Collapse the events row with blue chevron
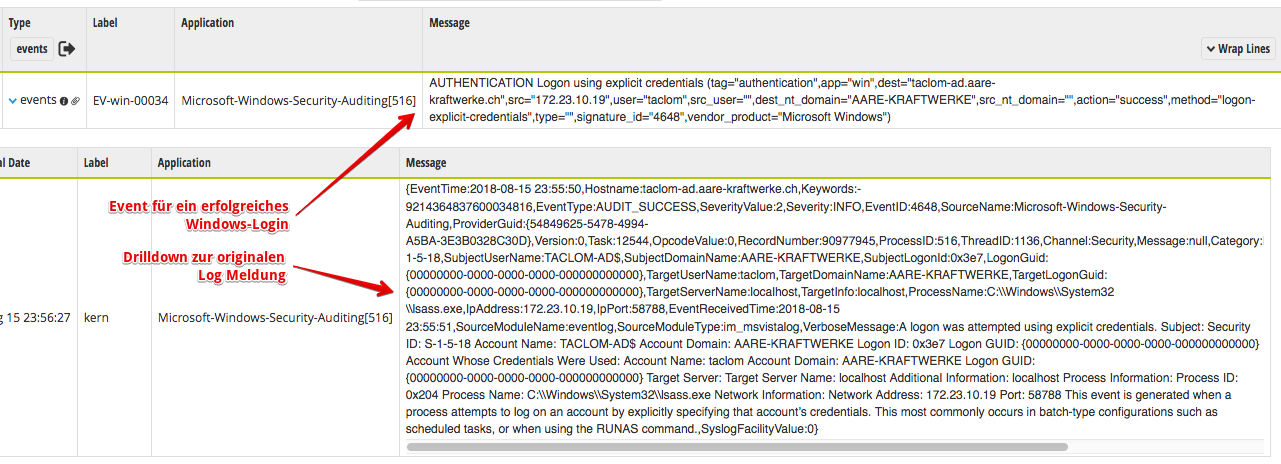This screenshot has width=1281, height=464. coord(13,100)
